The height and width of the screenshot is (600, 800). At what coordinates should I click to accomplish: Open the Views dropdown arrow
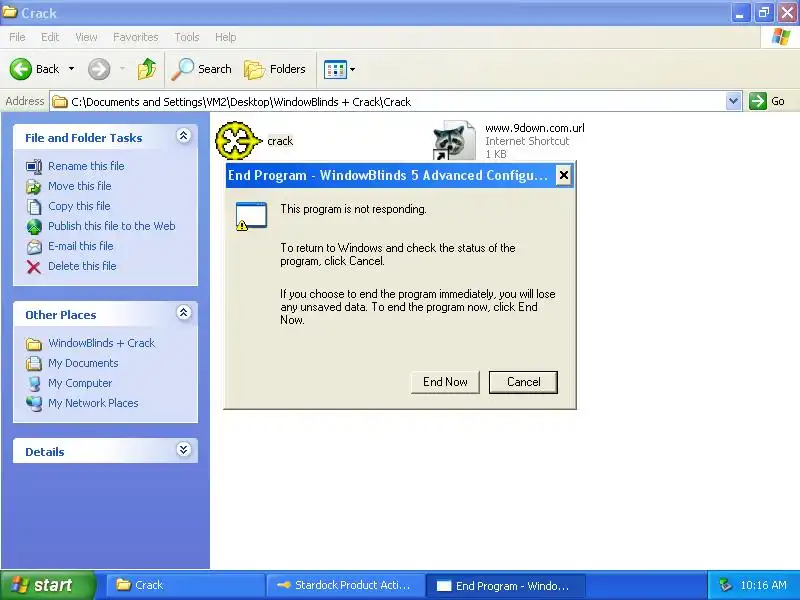pyautogui.click(x=352, y=69)
